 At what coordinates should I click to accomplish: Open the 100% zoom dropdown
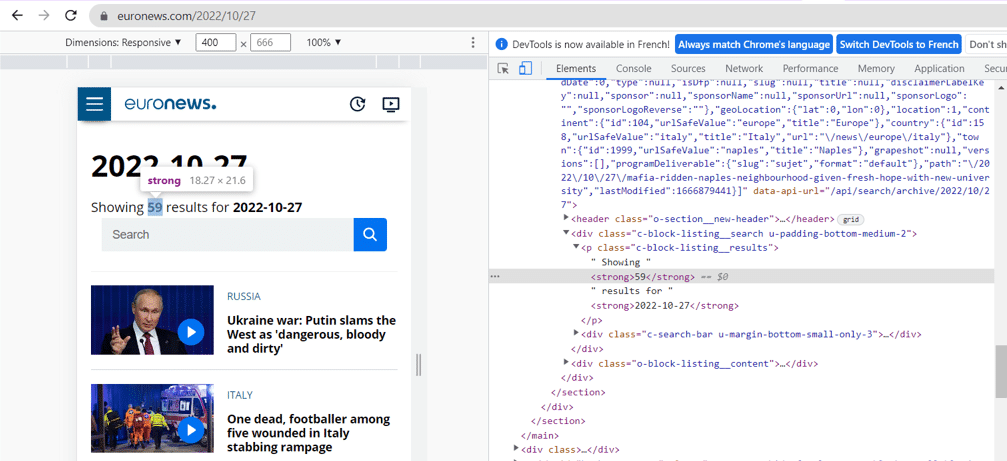click(x=324, y=43)
